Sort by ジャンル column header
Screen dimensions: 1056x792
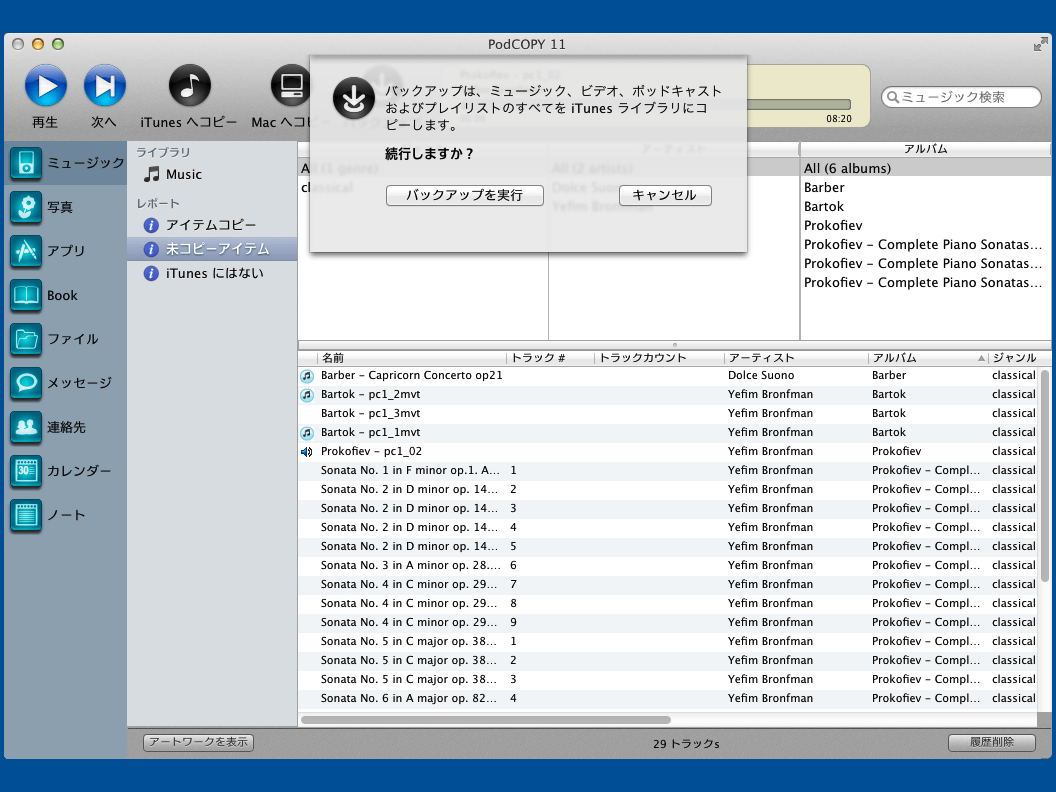(x=1014, y=358)
